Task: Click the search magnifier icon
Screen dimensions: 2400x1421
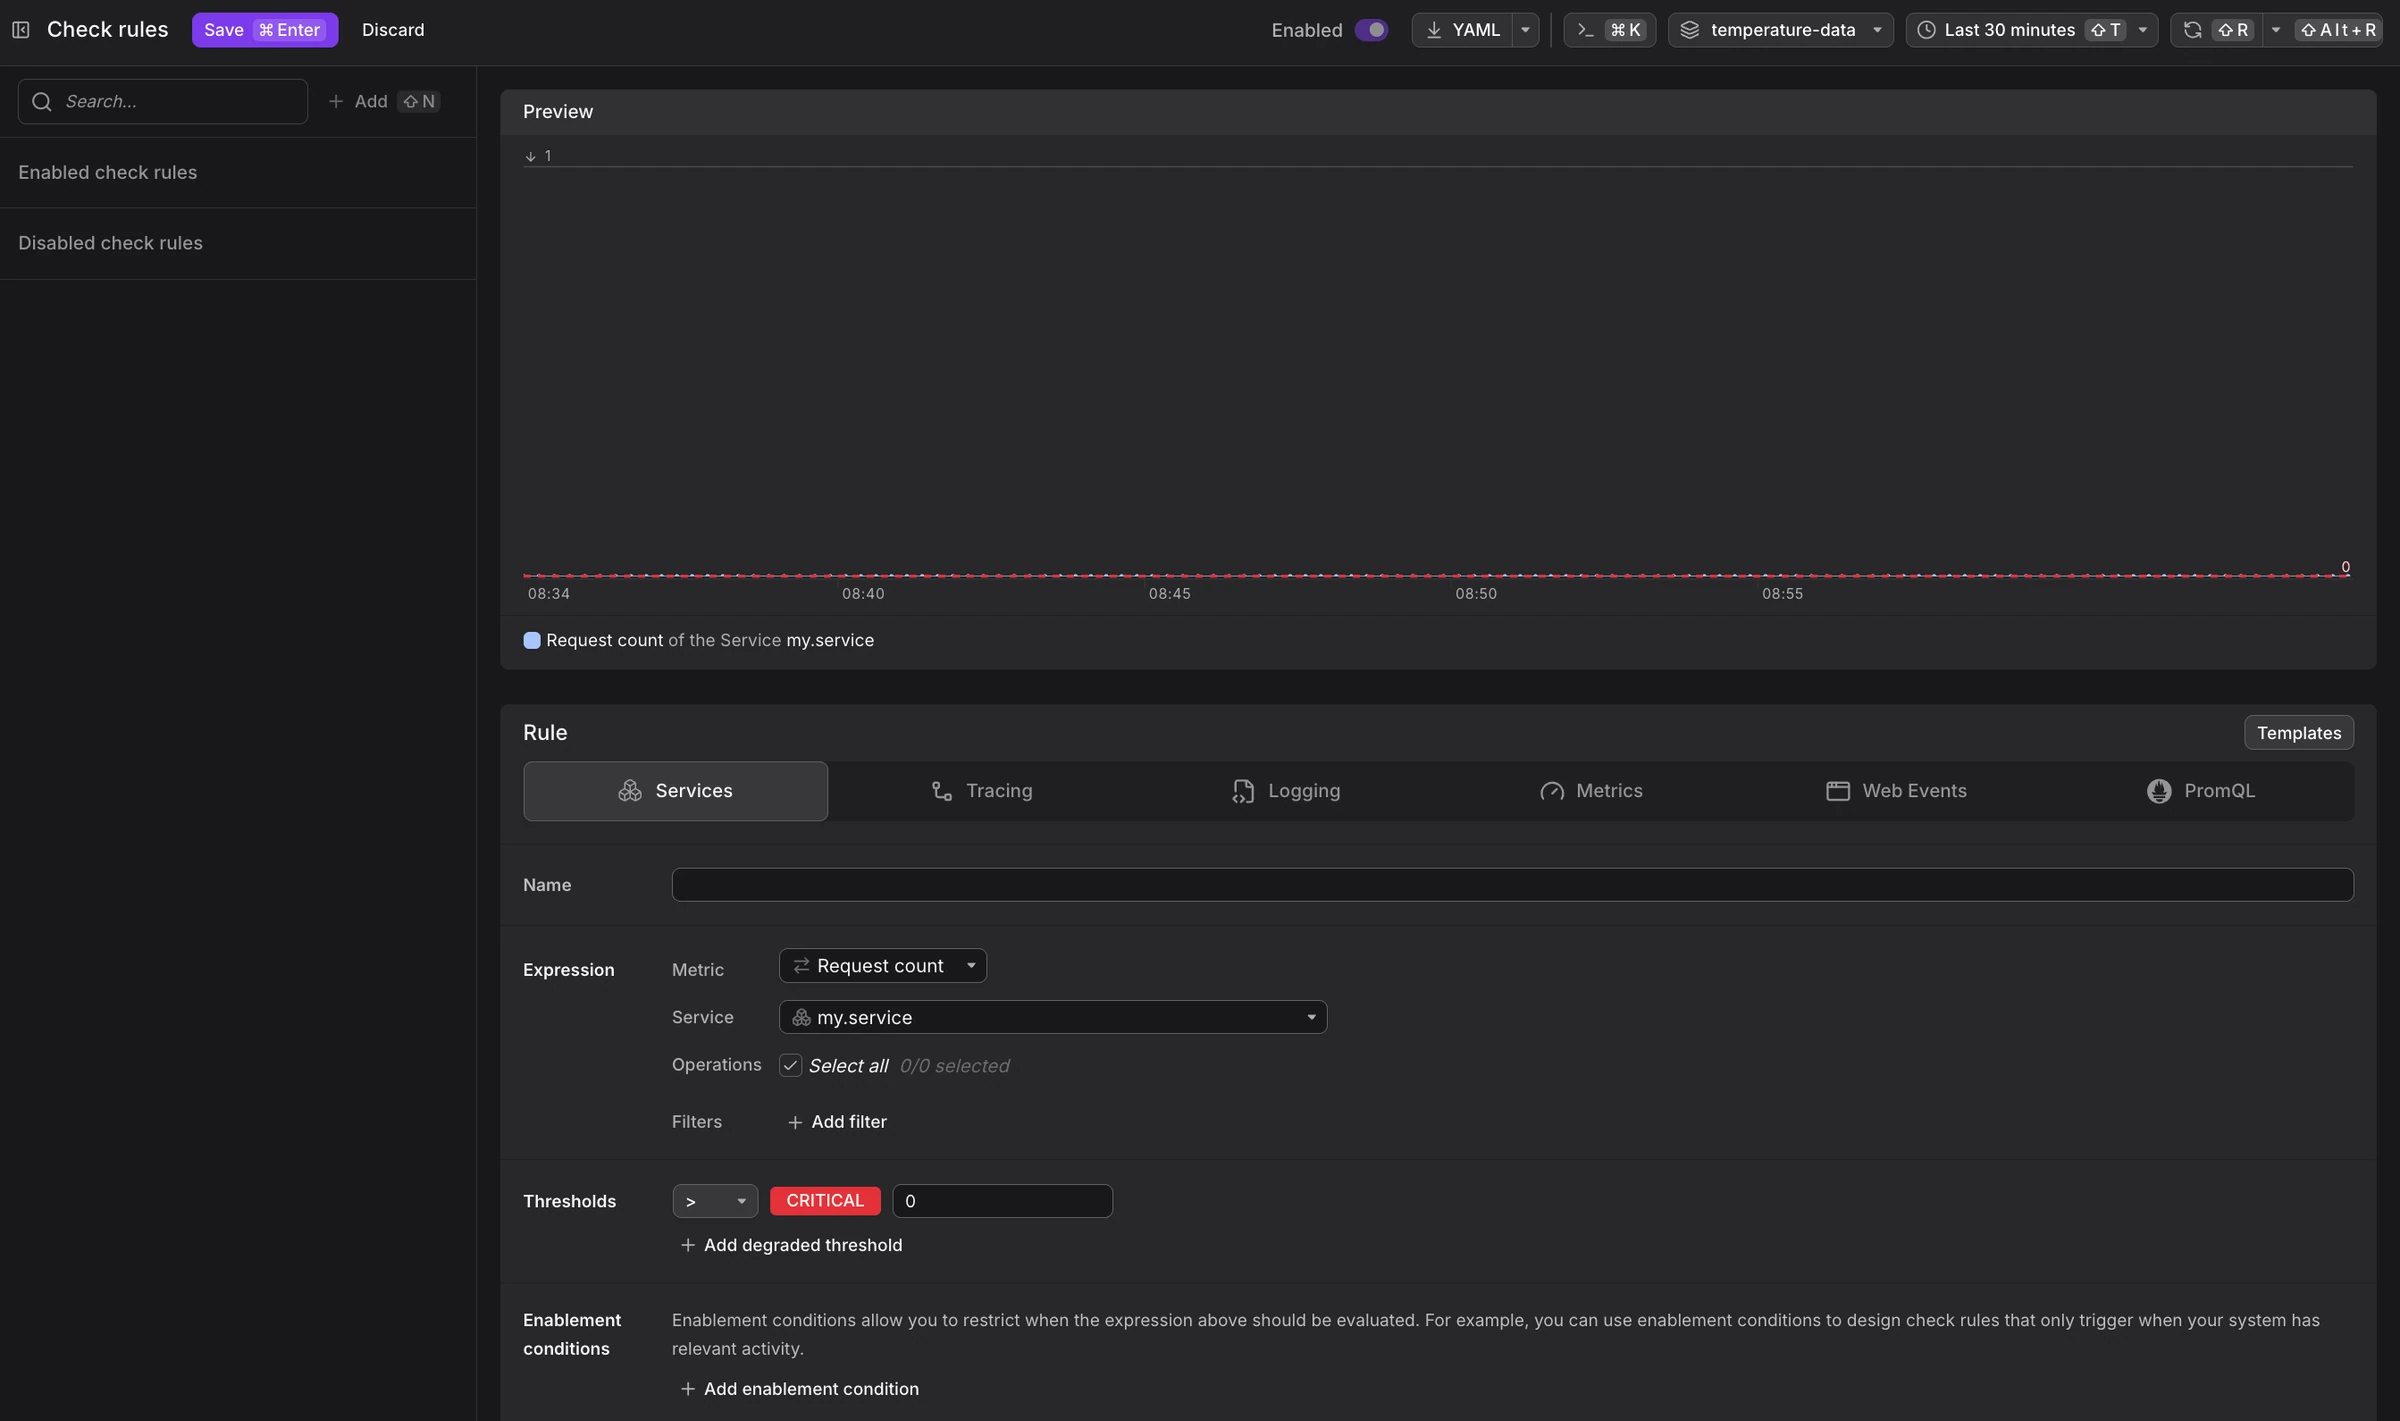Action: tap(41, 101)
